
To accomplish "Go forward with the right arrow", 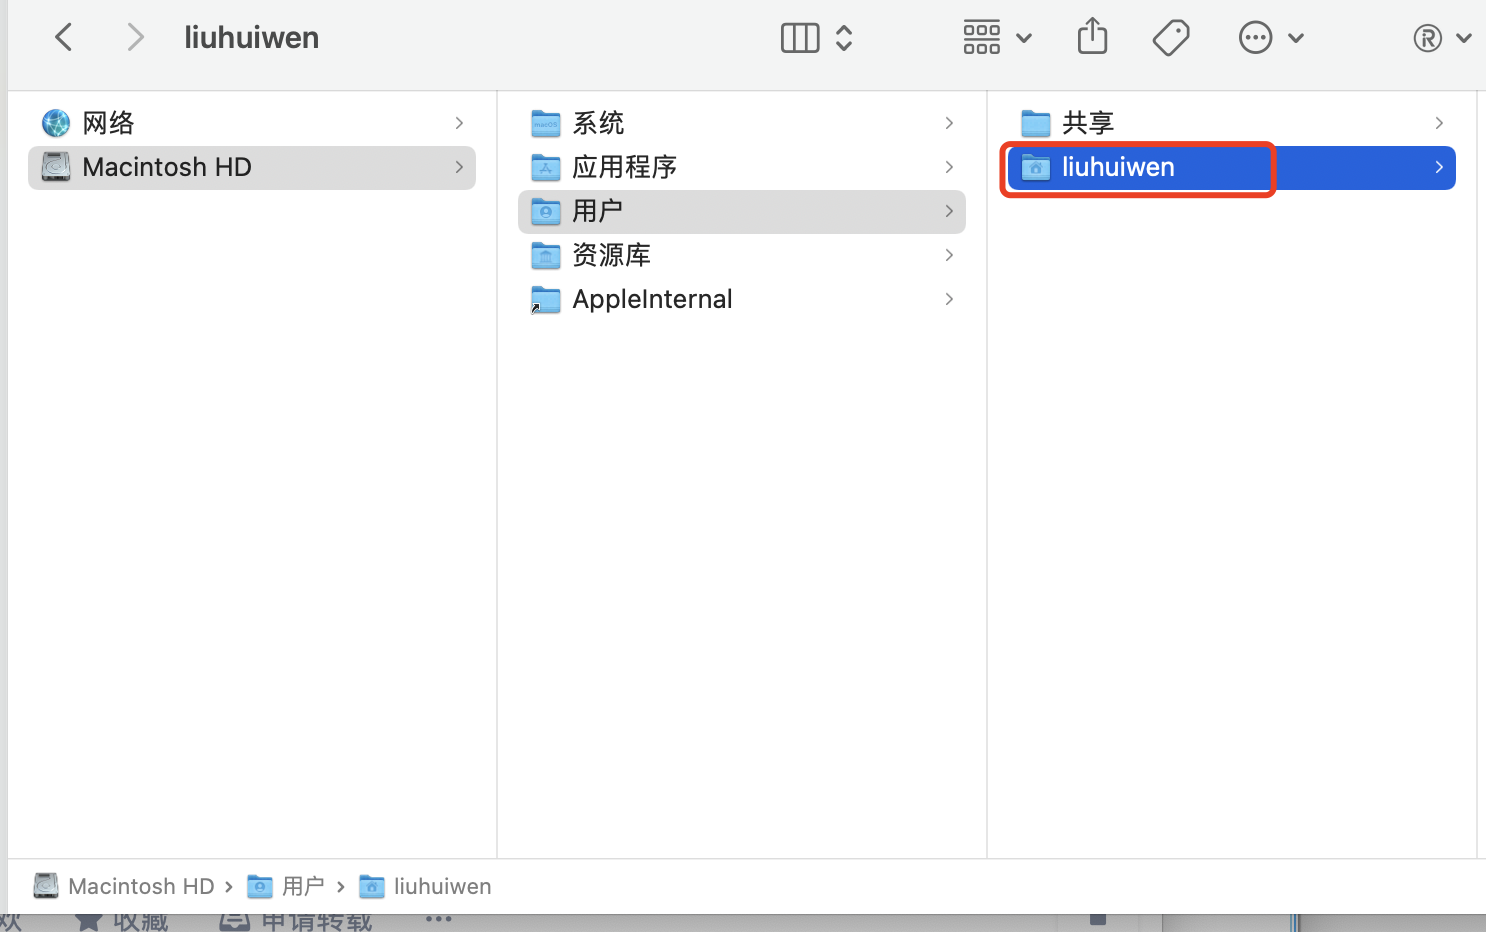I will 135,38.
